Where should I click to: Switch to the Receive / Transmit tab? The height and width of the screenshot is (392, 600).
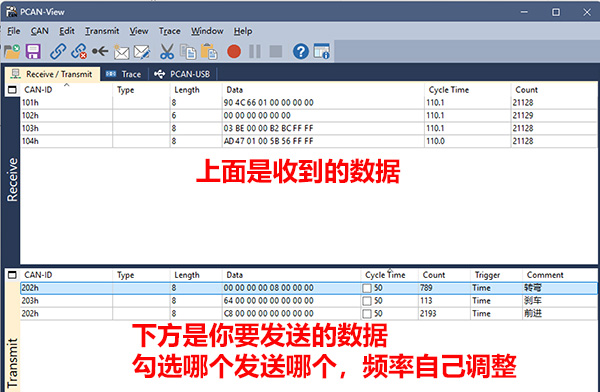tap(52, 74)
